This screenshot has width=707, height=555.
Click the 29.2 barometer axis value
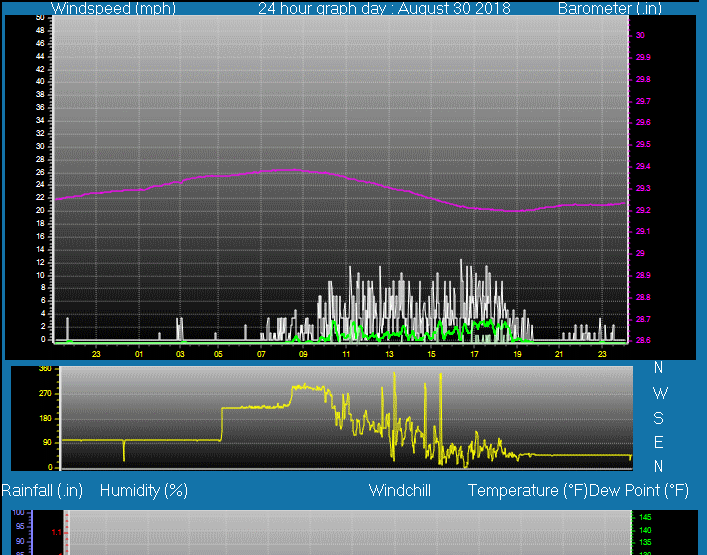[x=643, y=210]
